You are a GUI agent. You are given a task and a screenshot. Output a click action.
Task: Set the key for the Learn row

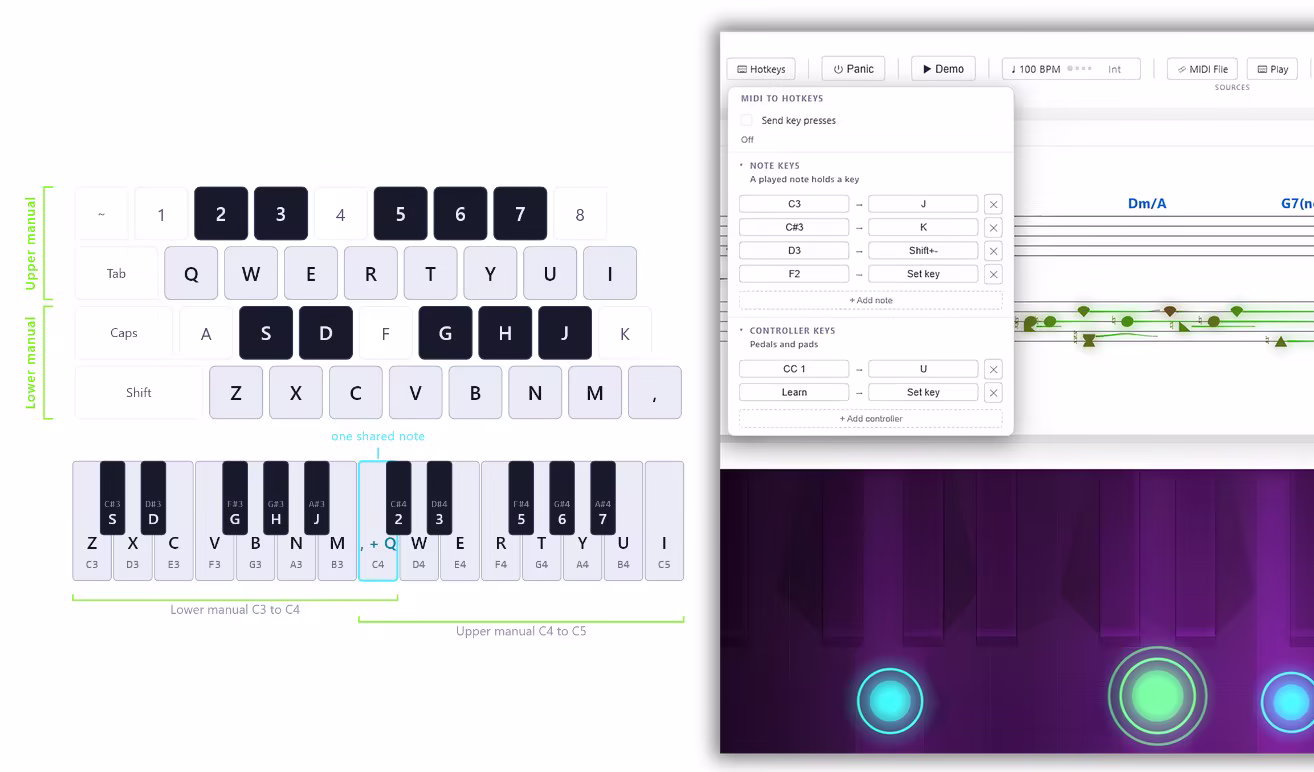(923, 392)
